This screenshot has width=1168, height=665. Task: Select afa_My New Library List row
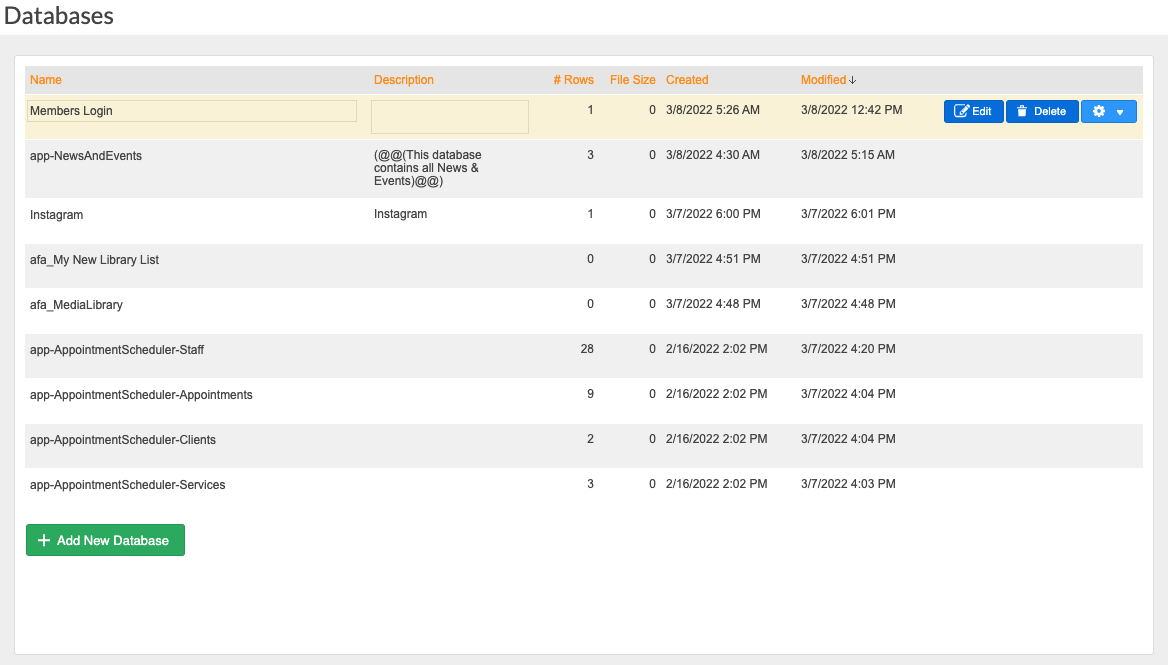(94, 260)
